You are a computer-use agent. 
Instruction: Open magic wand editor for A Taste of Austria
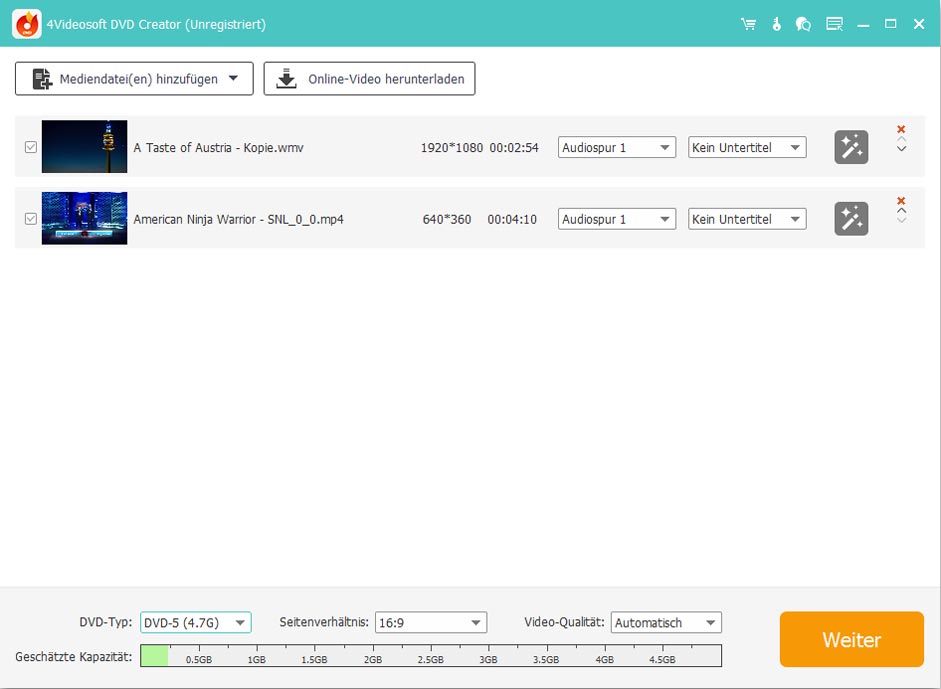pyautogui.click(x=851, y=147)
